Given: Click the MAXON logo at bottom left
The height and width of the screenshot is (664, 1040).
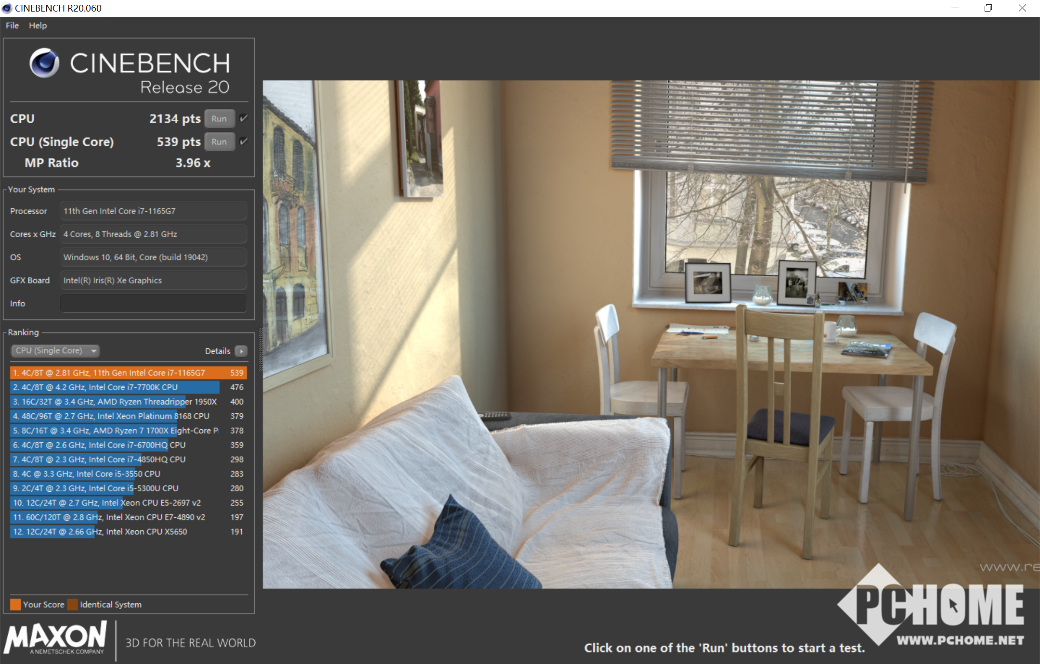Looking at the screenshot, I should pyautogui.click(x=56, y=638).
